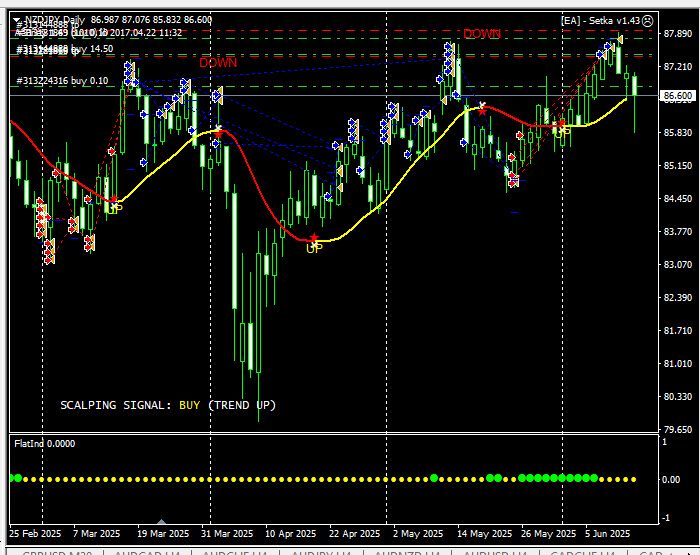Click the red DOWN label near 31 Mar 2025

(x=218, y=63)
